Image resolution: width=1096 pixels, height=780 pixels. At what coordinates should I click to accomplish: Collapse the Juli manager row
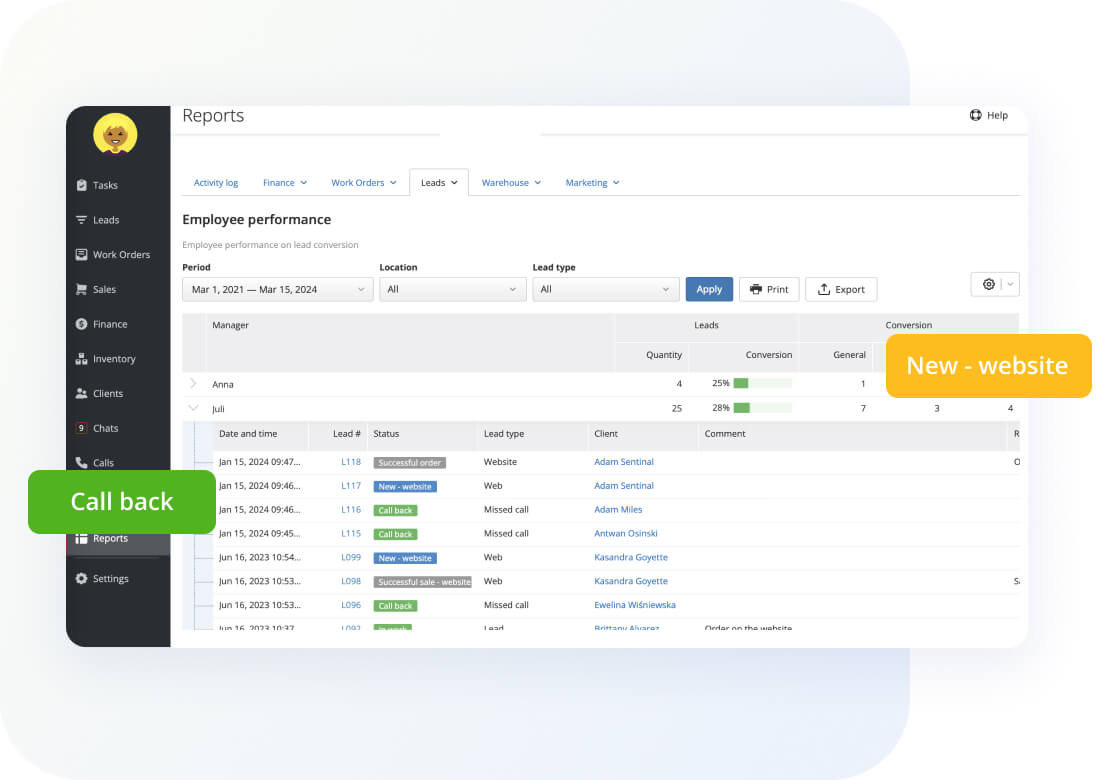(193, 408)
